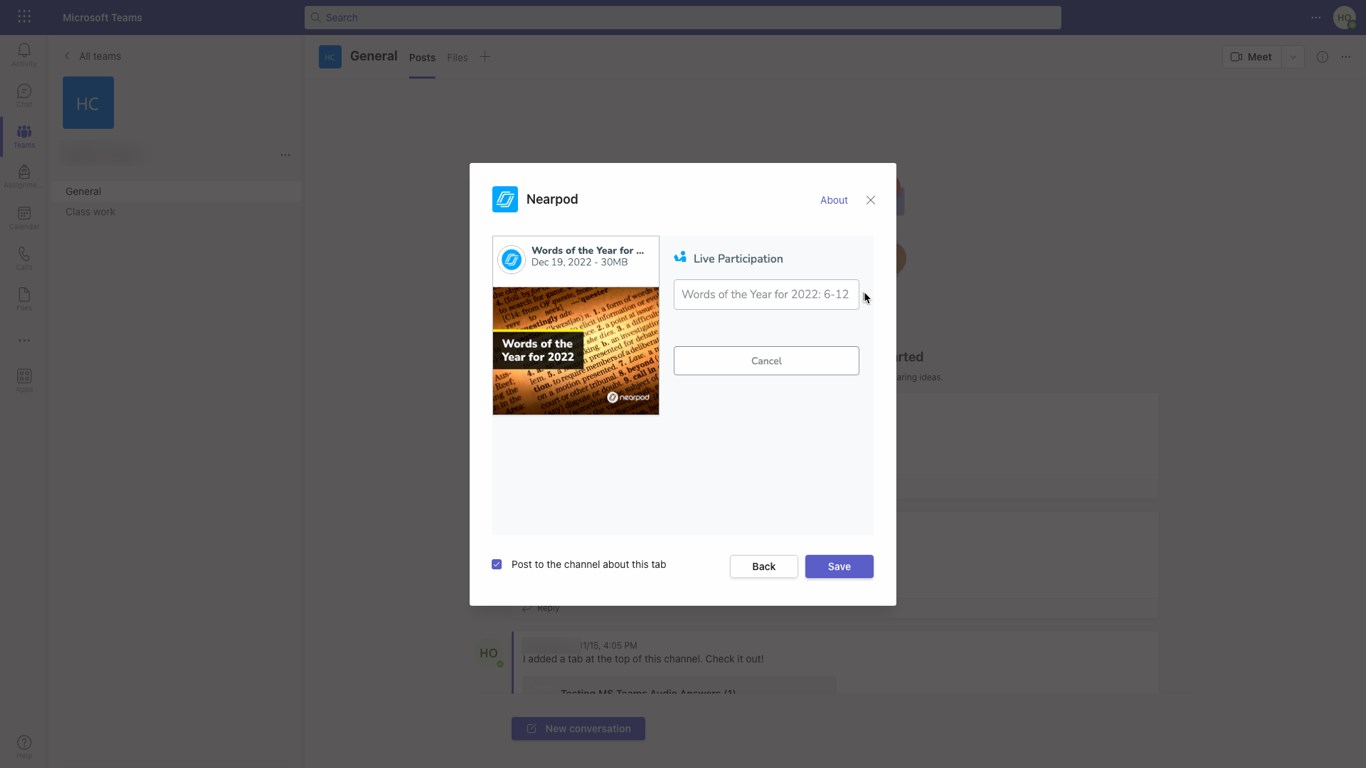This screenshot has height=768, width=1366.
Task: Click the HC channel icon beside General
Action: (x=330, y=57)
